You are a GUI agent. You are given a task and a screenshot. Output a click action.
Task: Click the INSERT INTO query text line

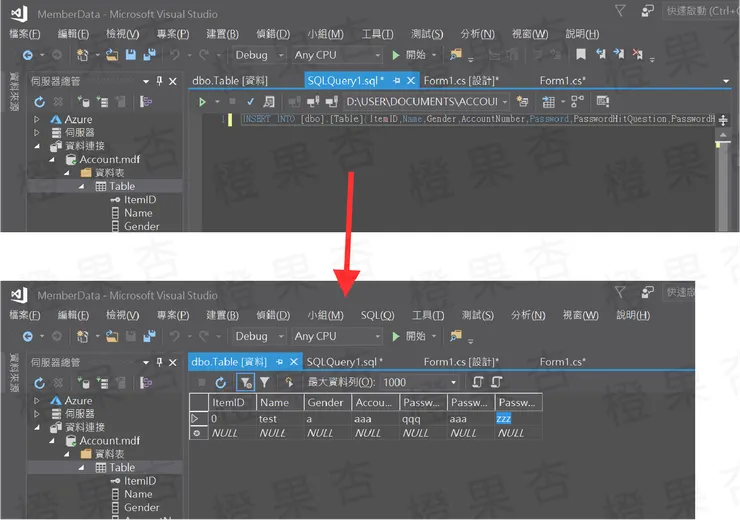coord(478,119)
